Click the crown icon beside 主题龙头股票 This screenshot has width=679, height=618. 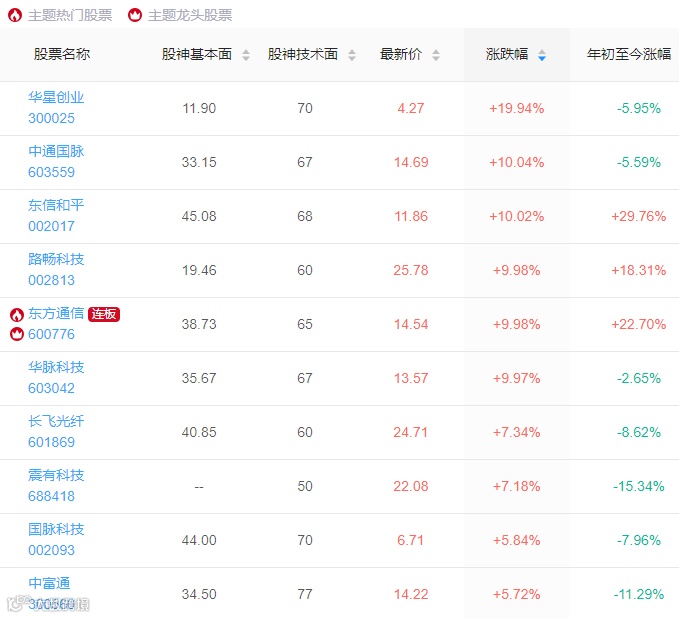click(135, 16)
